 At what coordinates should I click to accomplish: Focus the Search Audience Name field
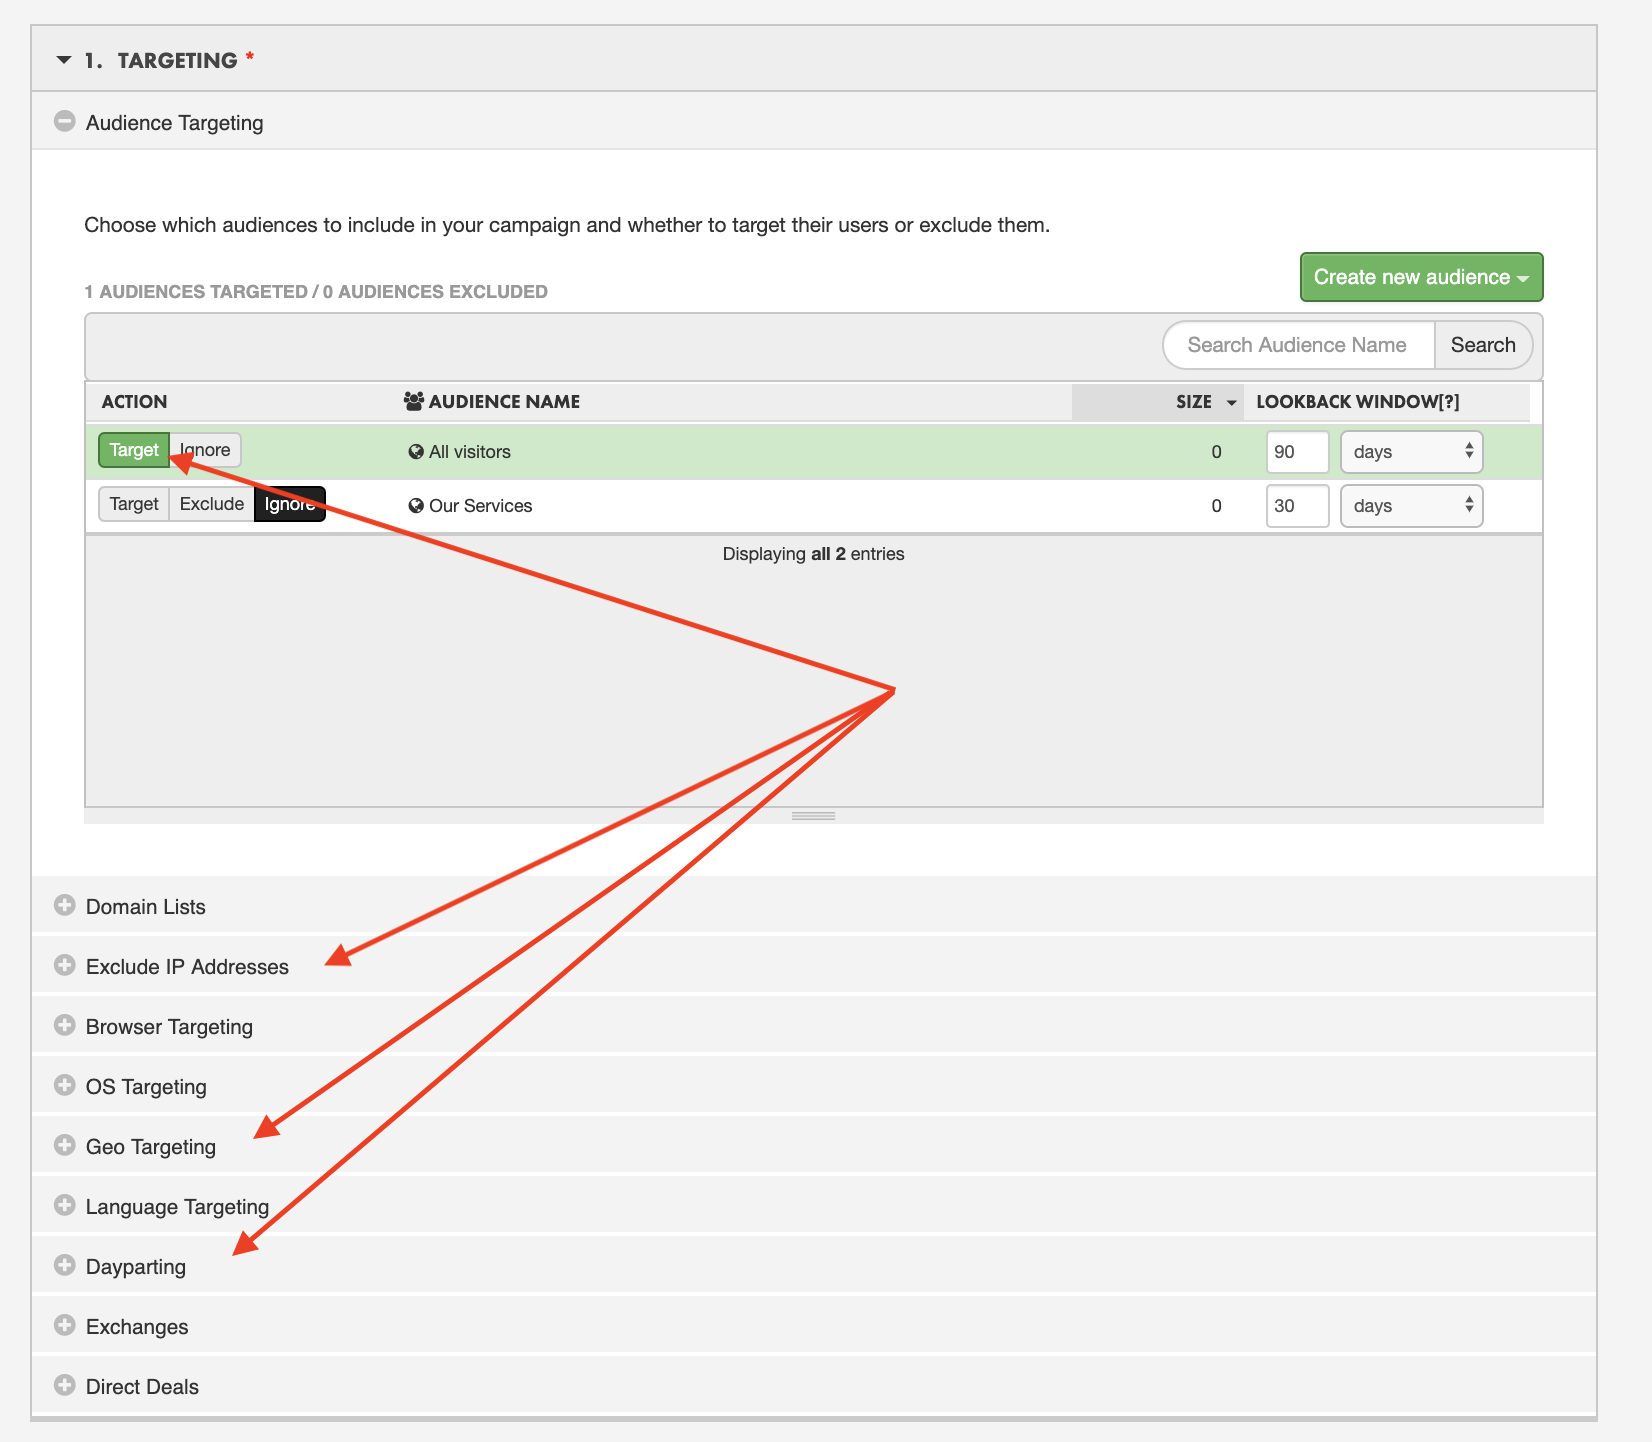[x=1298, y=345]
